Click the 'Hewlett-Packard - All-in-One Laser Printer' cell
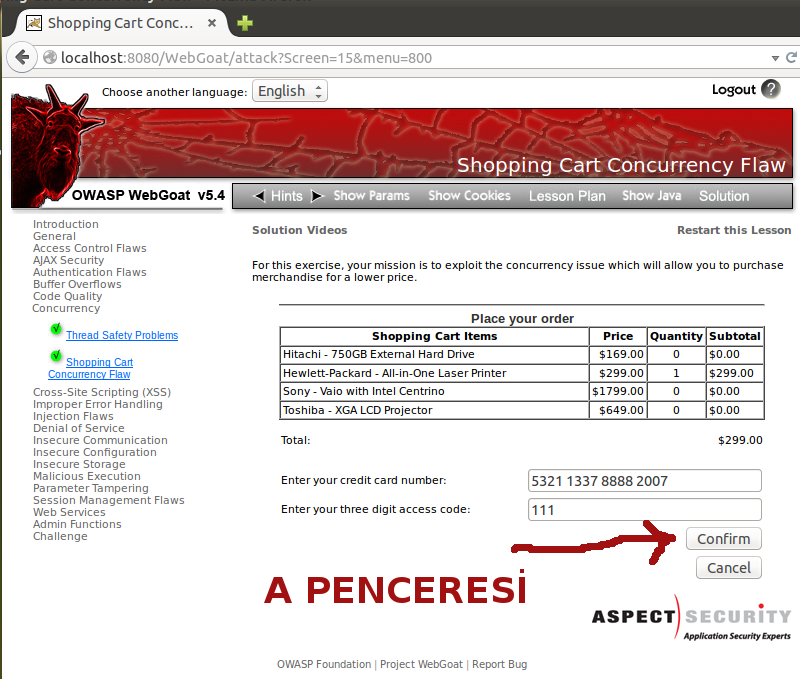This screenshot has width=800, height=679. tap(435, 373)
